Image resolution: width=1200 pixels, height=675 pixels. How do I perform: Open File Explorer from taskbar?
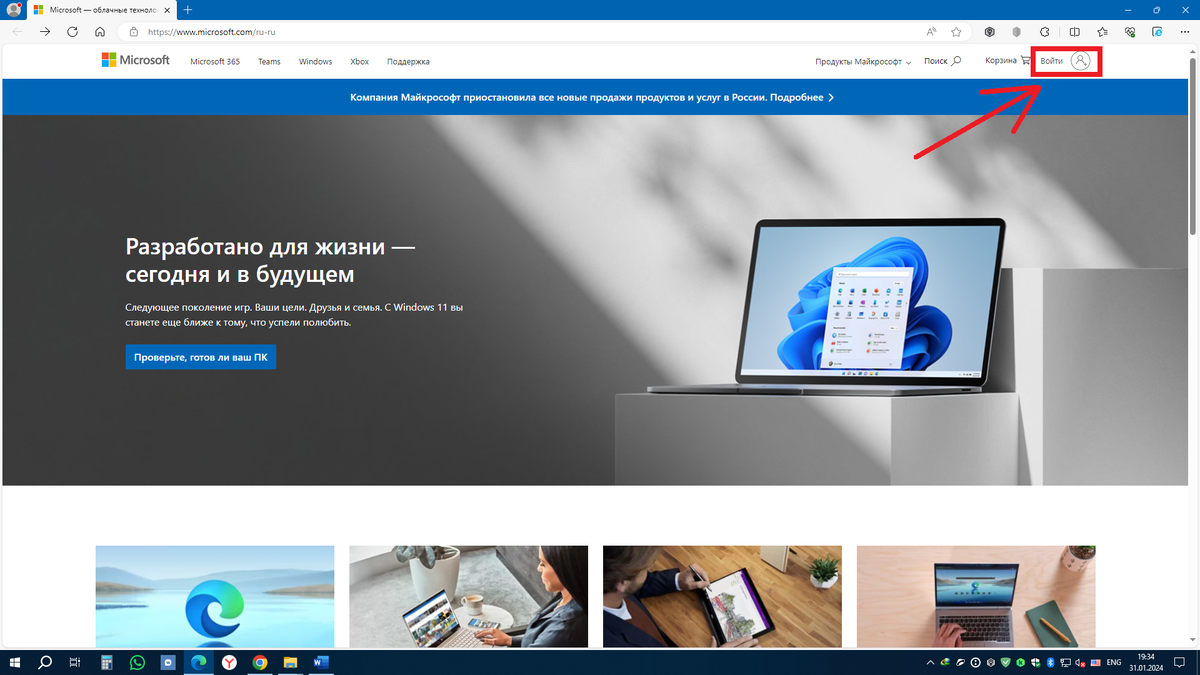click(290, 662)
